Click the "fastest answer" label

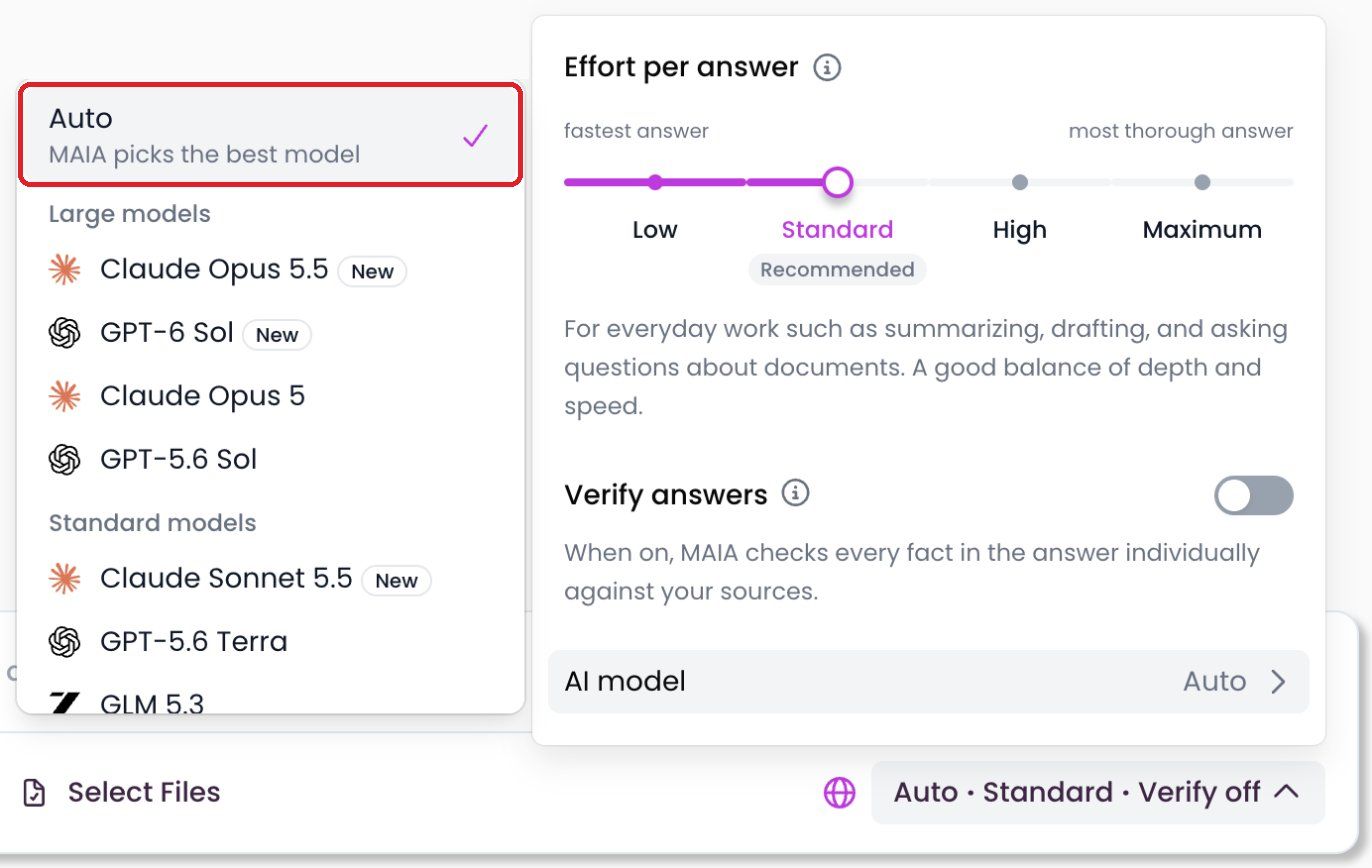[636, 131]
